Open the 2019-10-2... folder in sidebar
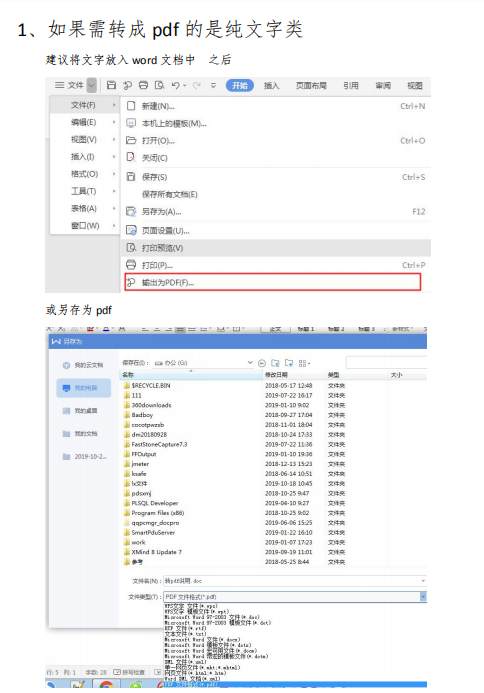The width and height of the screenshot is (484, 693). click(85, 457)
